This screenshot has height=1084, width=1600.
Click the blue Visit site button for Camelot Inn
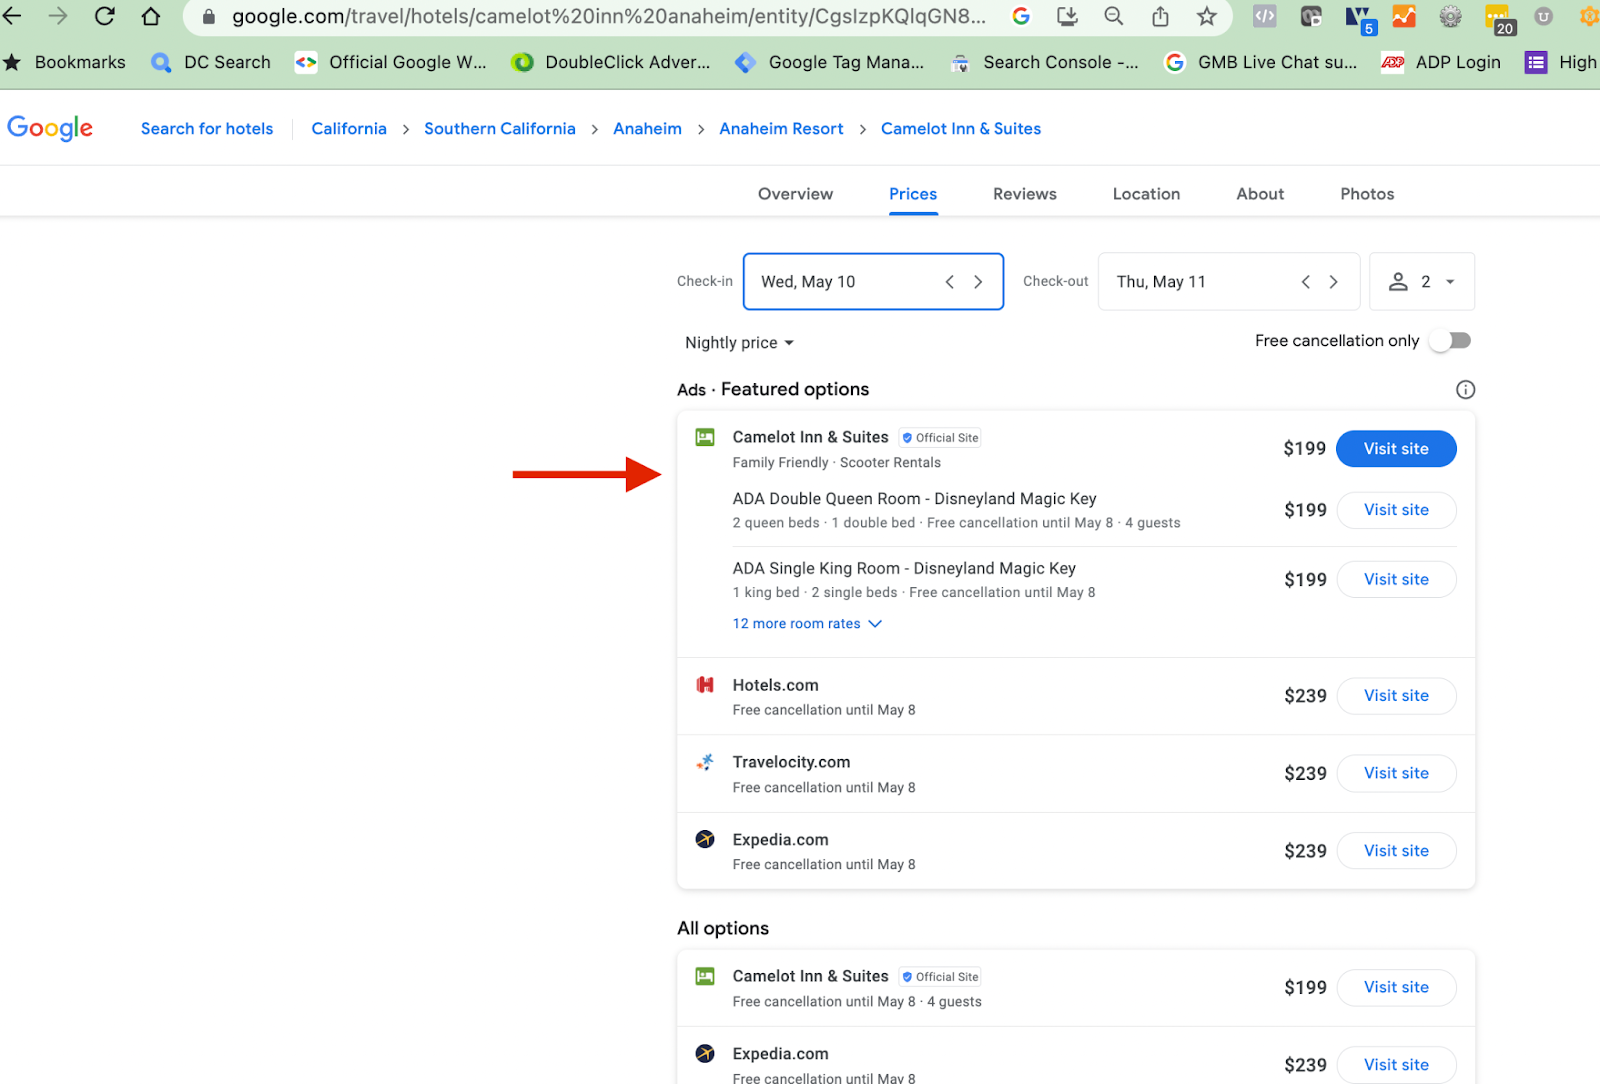pyautogui.click(x=1396, y=449)
